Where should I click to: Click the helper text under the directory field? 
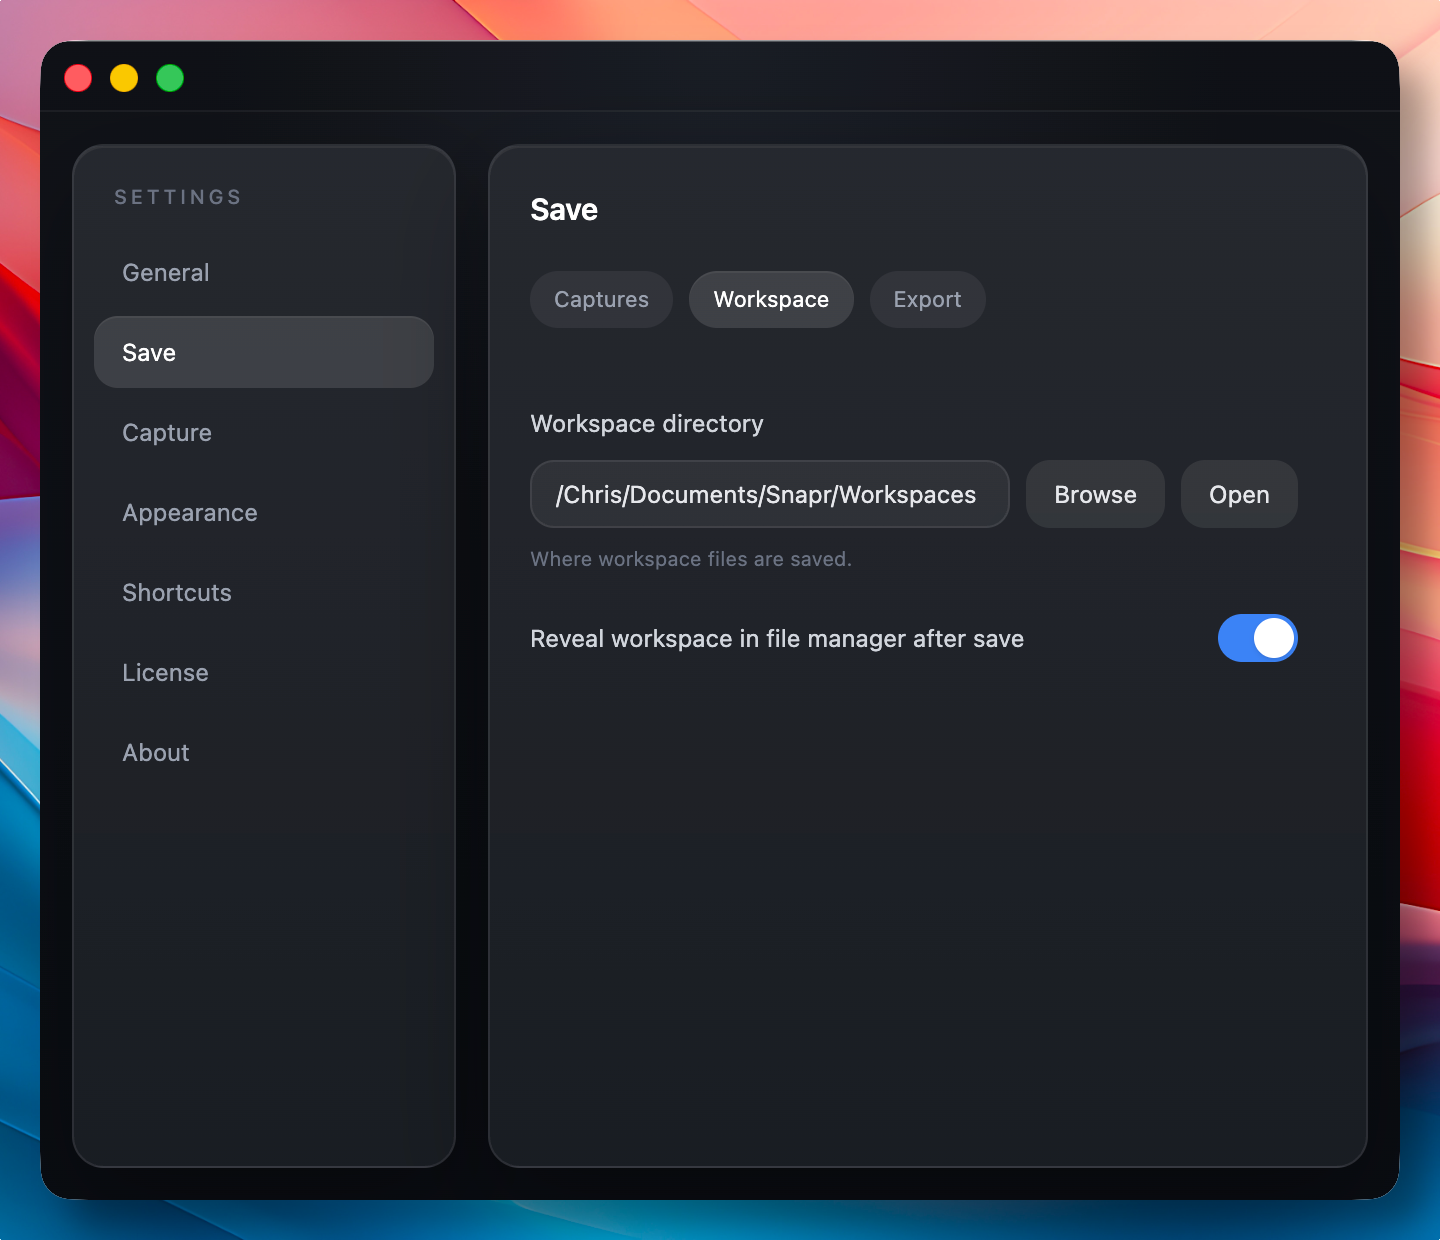point(691,559)
